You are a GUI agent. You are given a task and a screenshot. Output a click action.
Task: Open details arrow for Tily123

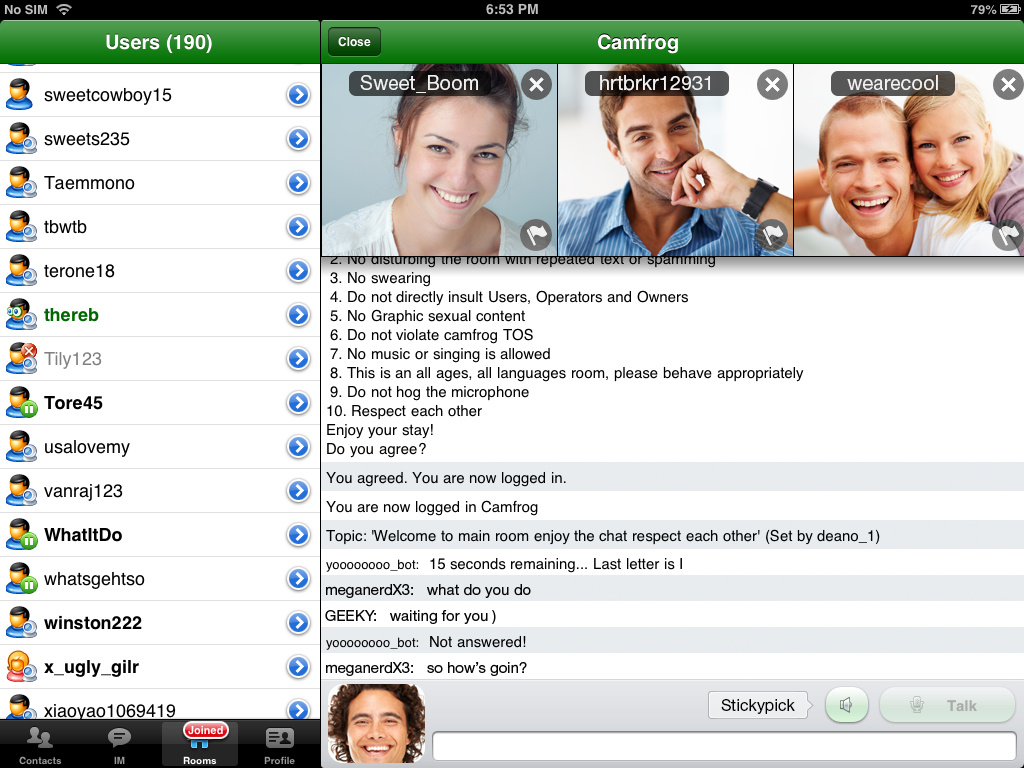click(x=298, y=359)
